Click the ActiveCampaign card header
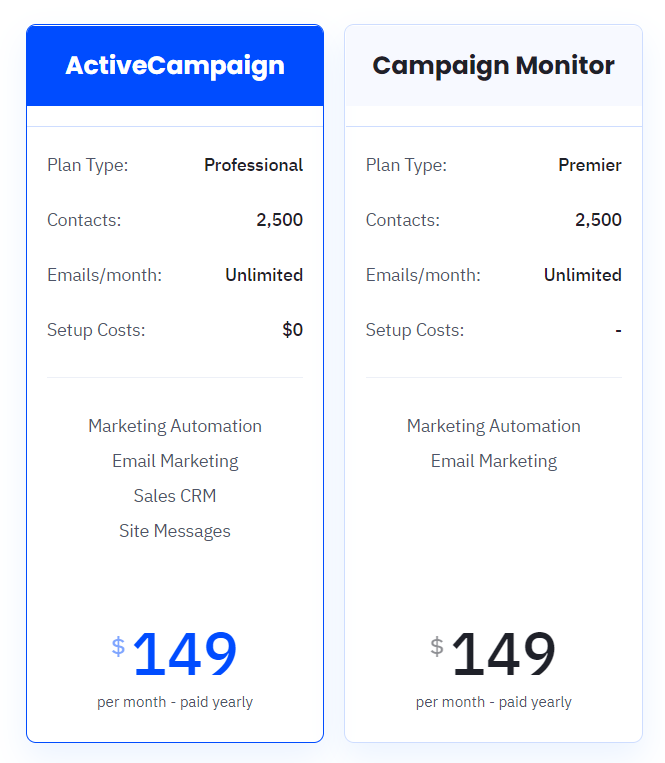The image size is (665, 763). pos(175,65)
